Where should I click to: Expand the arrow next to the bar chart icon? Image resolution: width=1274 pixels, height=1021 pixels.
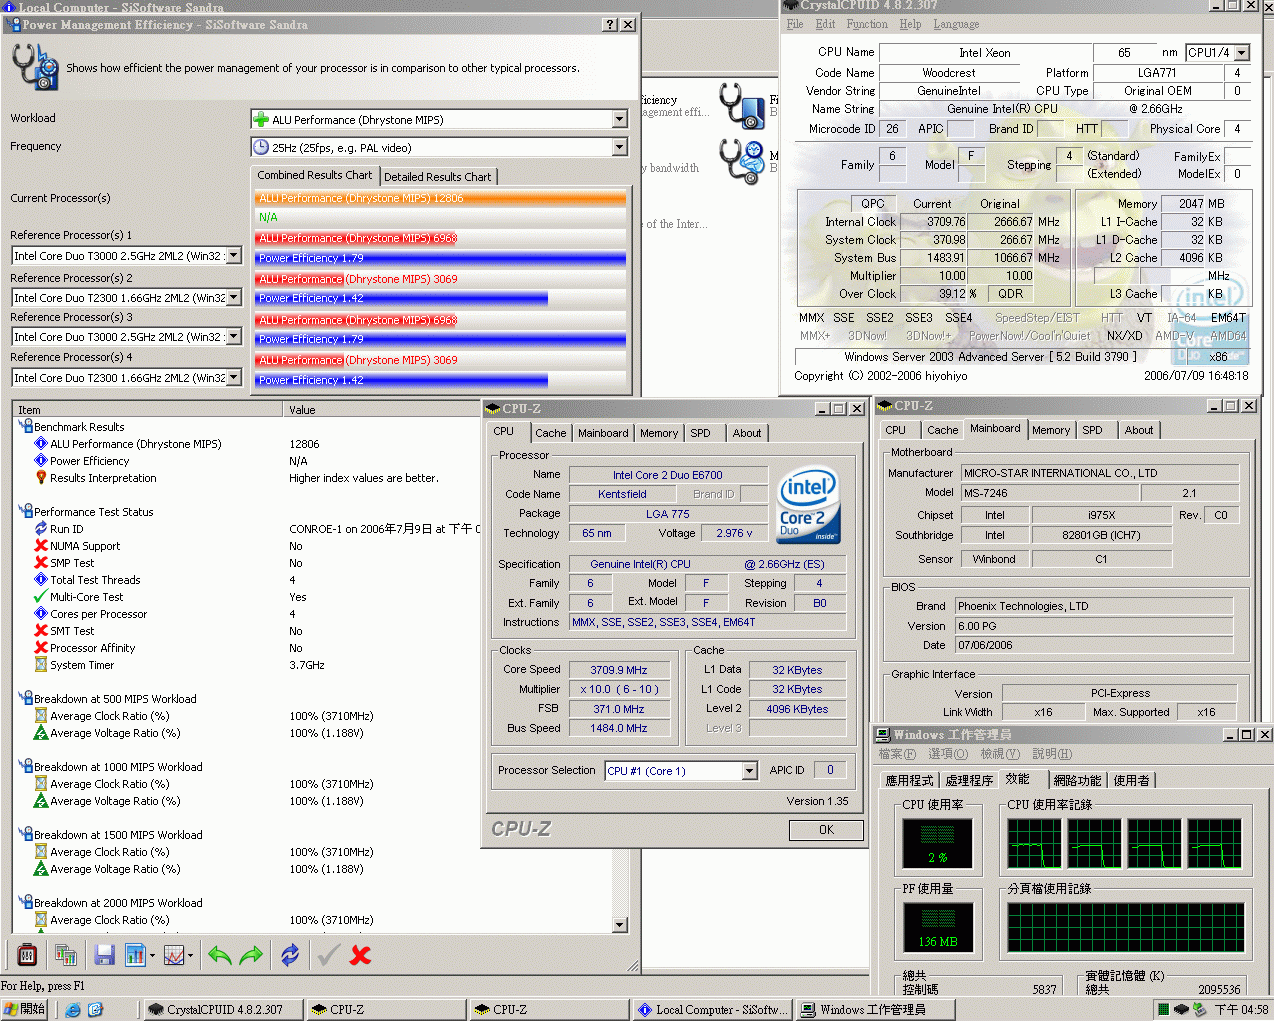(x=152, y=956)
